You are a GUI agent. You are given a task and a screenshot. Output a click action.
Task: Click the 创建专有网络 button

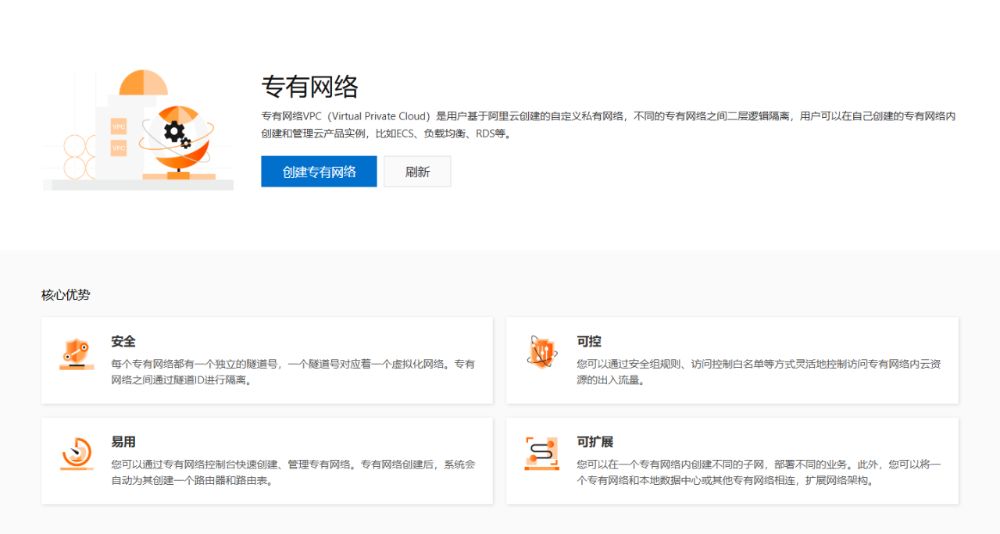(319, 171)
